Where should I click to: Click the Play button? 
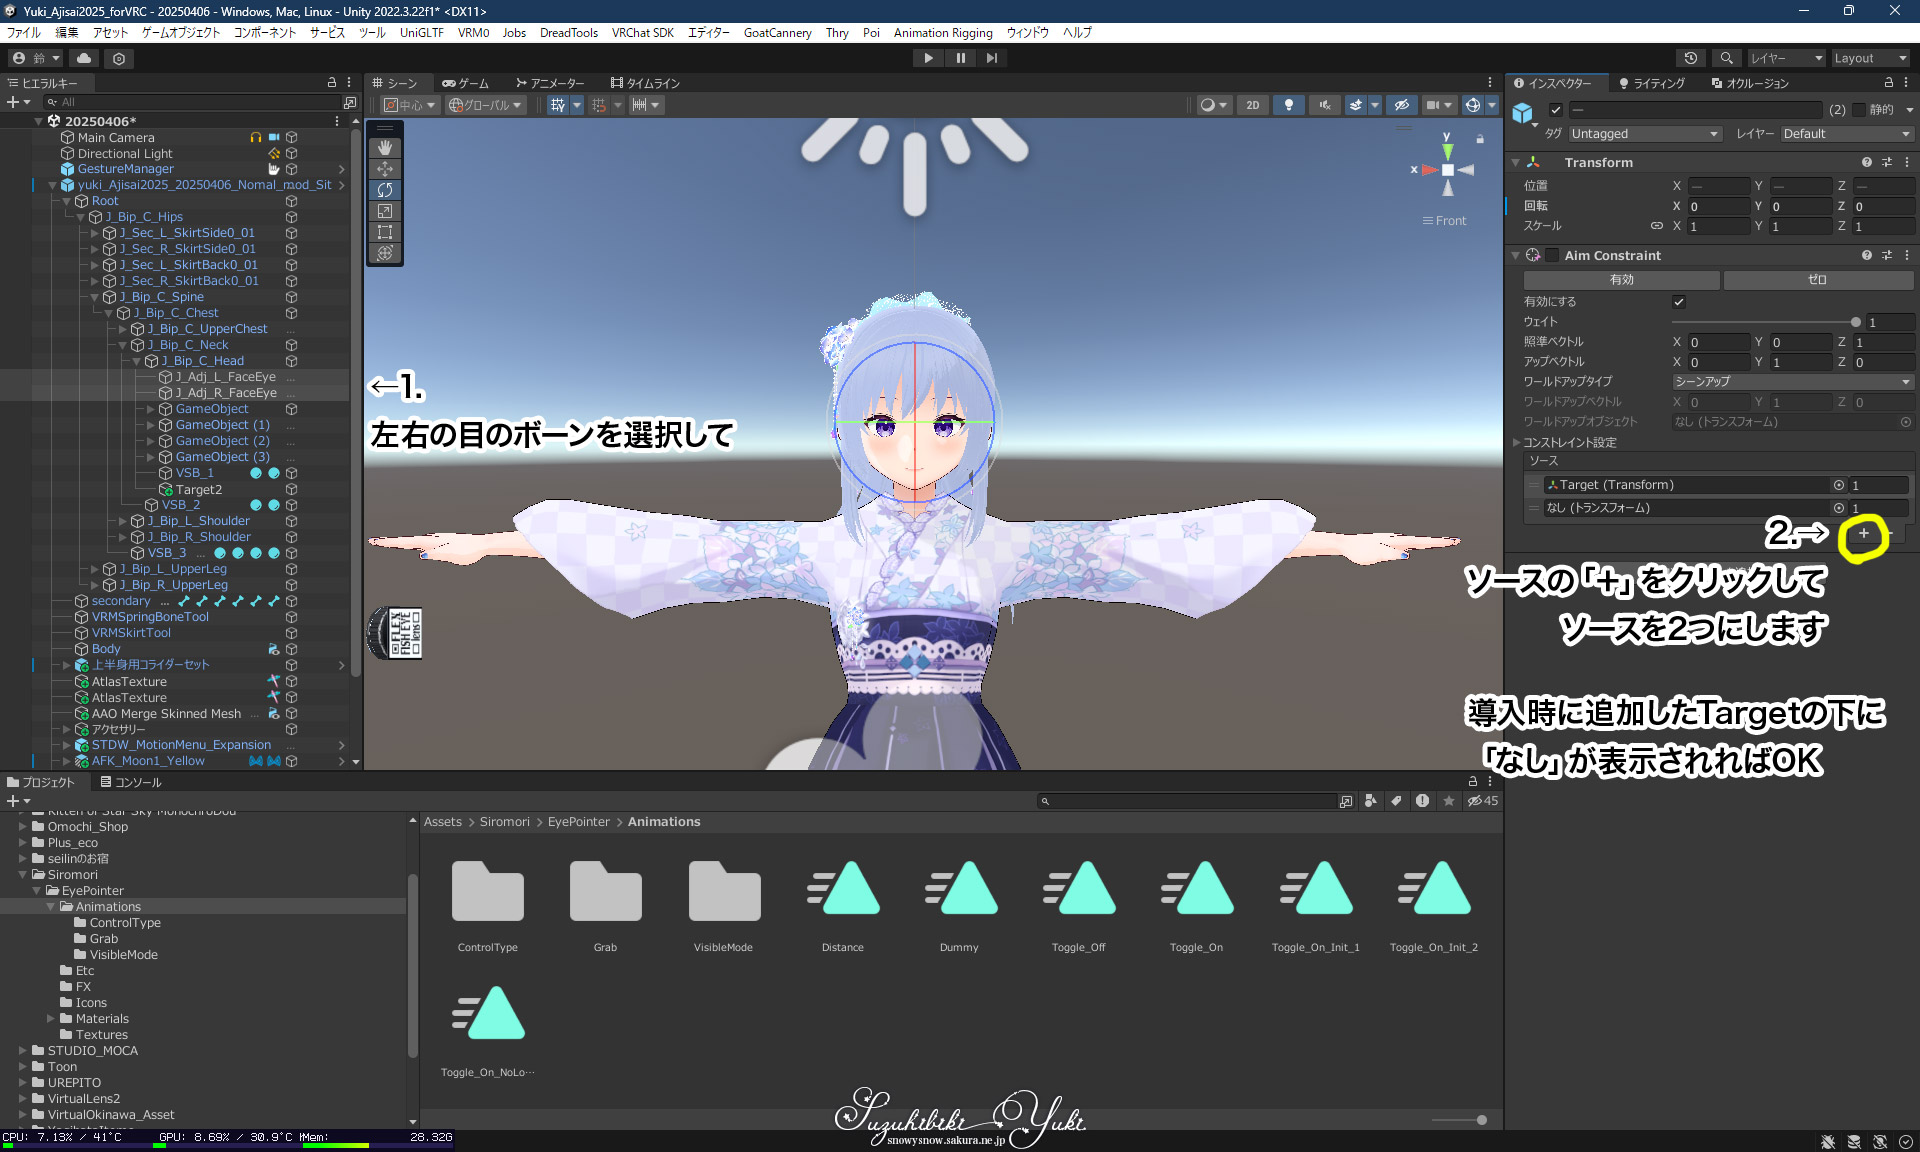928,58
